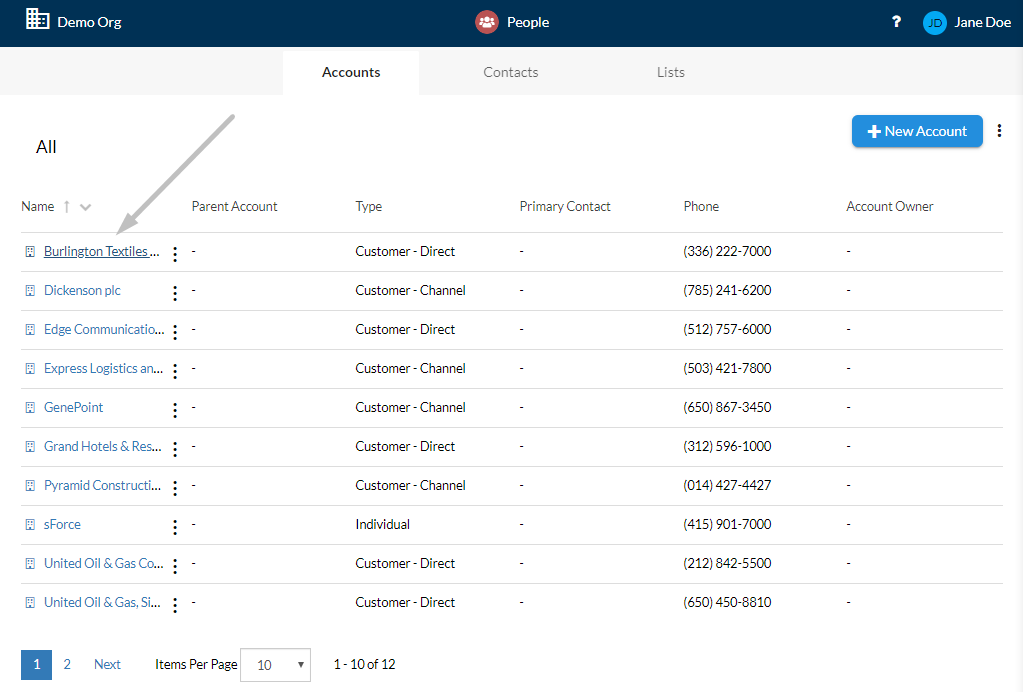
Task: Open Express Logistics account link
Action: click(x=104, y=369)
